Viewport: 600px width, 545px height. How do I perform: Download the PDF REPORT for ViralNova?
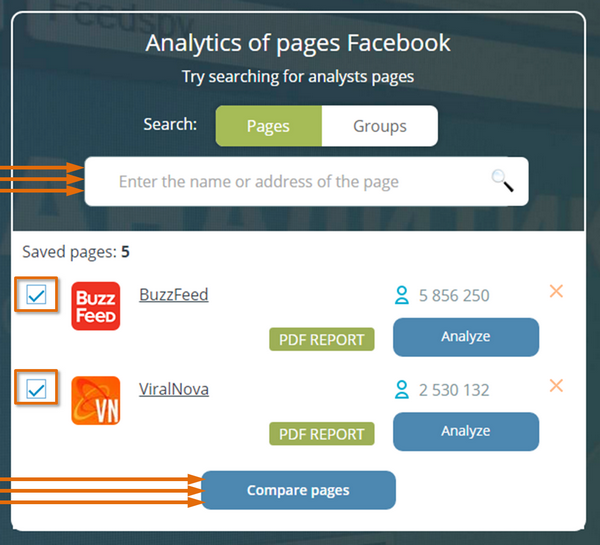coord(322,434)
